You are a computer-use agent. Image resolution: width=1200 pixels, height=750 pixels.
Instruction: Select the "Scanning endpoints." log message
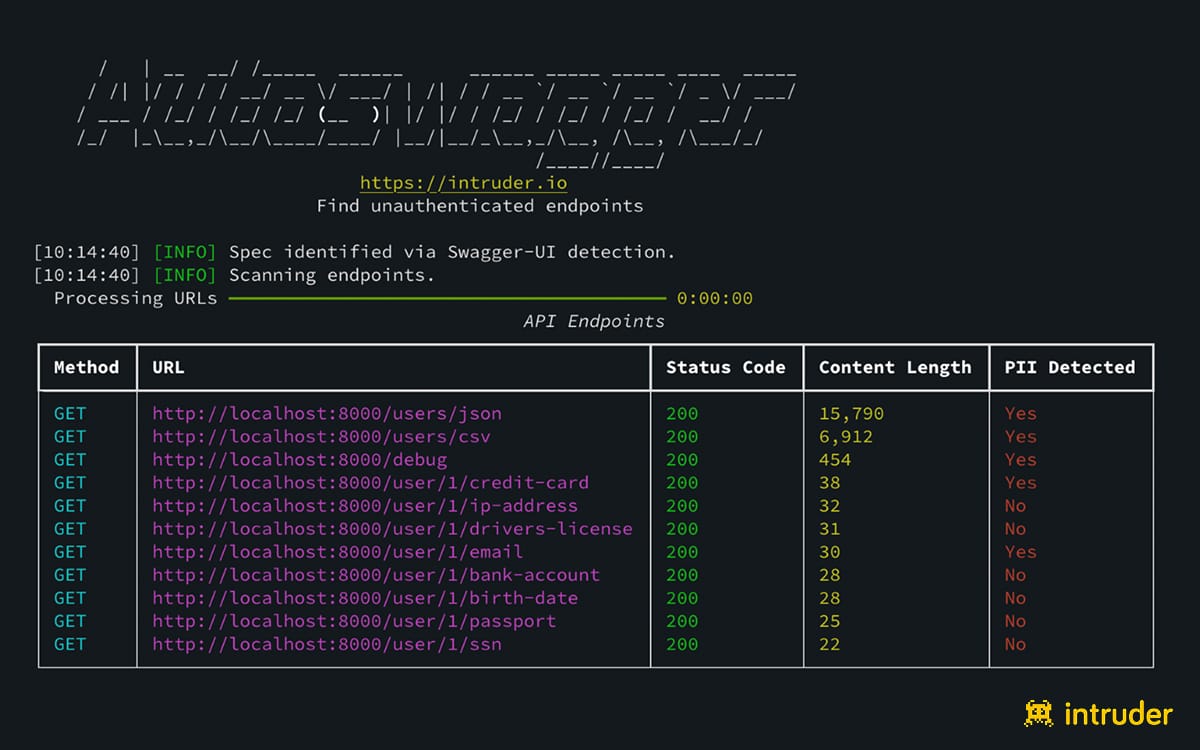point(332,275)
